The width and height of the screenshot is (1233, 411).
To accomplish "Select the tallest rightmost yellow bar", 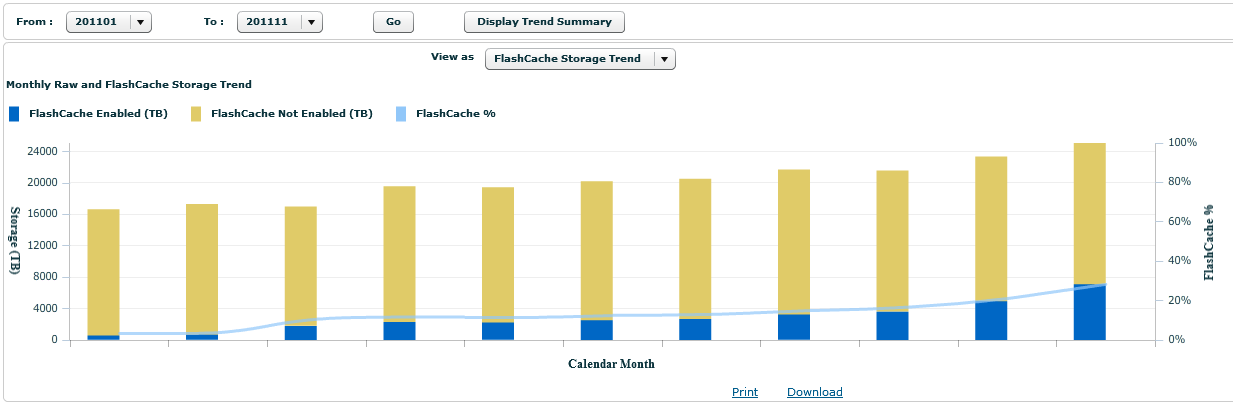I will [1089, 213].
